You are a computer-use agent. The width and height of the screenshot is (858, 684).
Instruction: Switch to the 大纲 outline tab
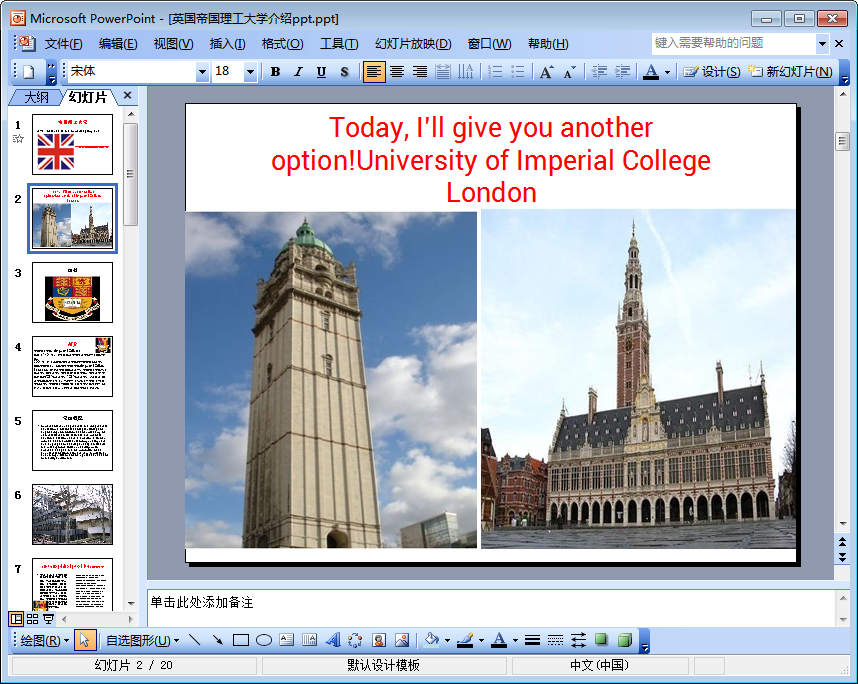click(36, 97)
